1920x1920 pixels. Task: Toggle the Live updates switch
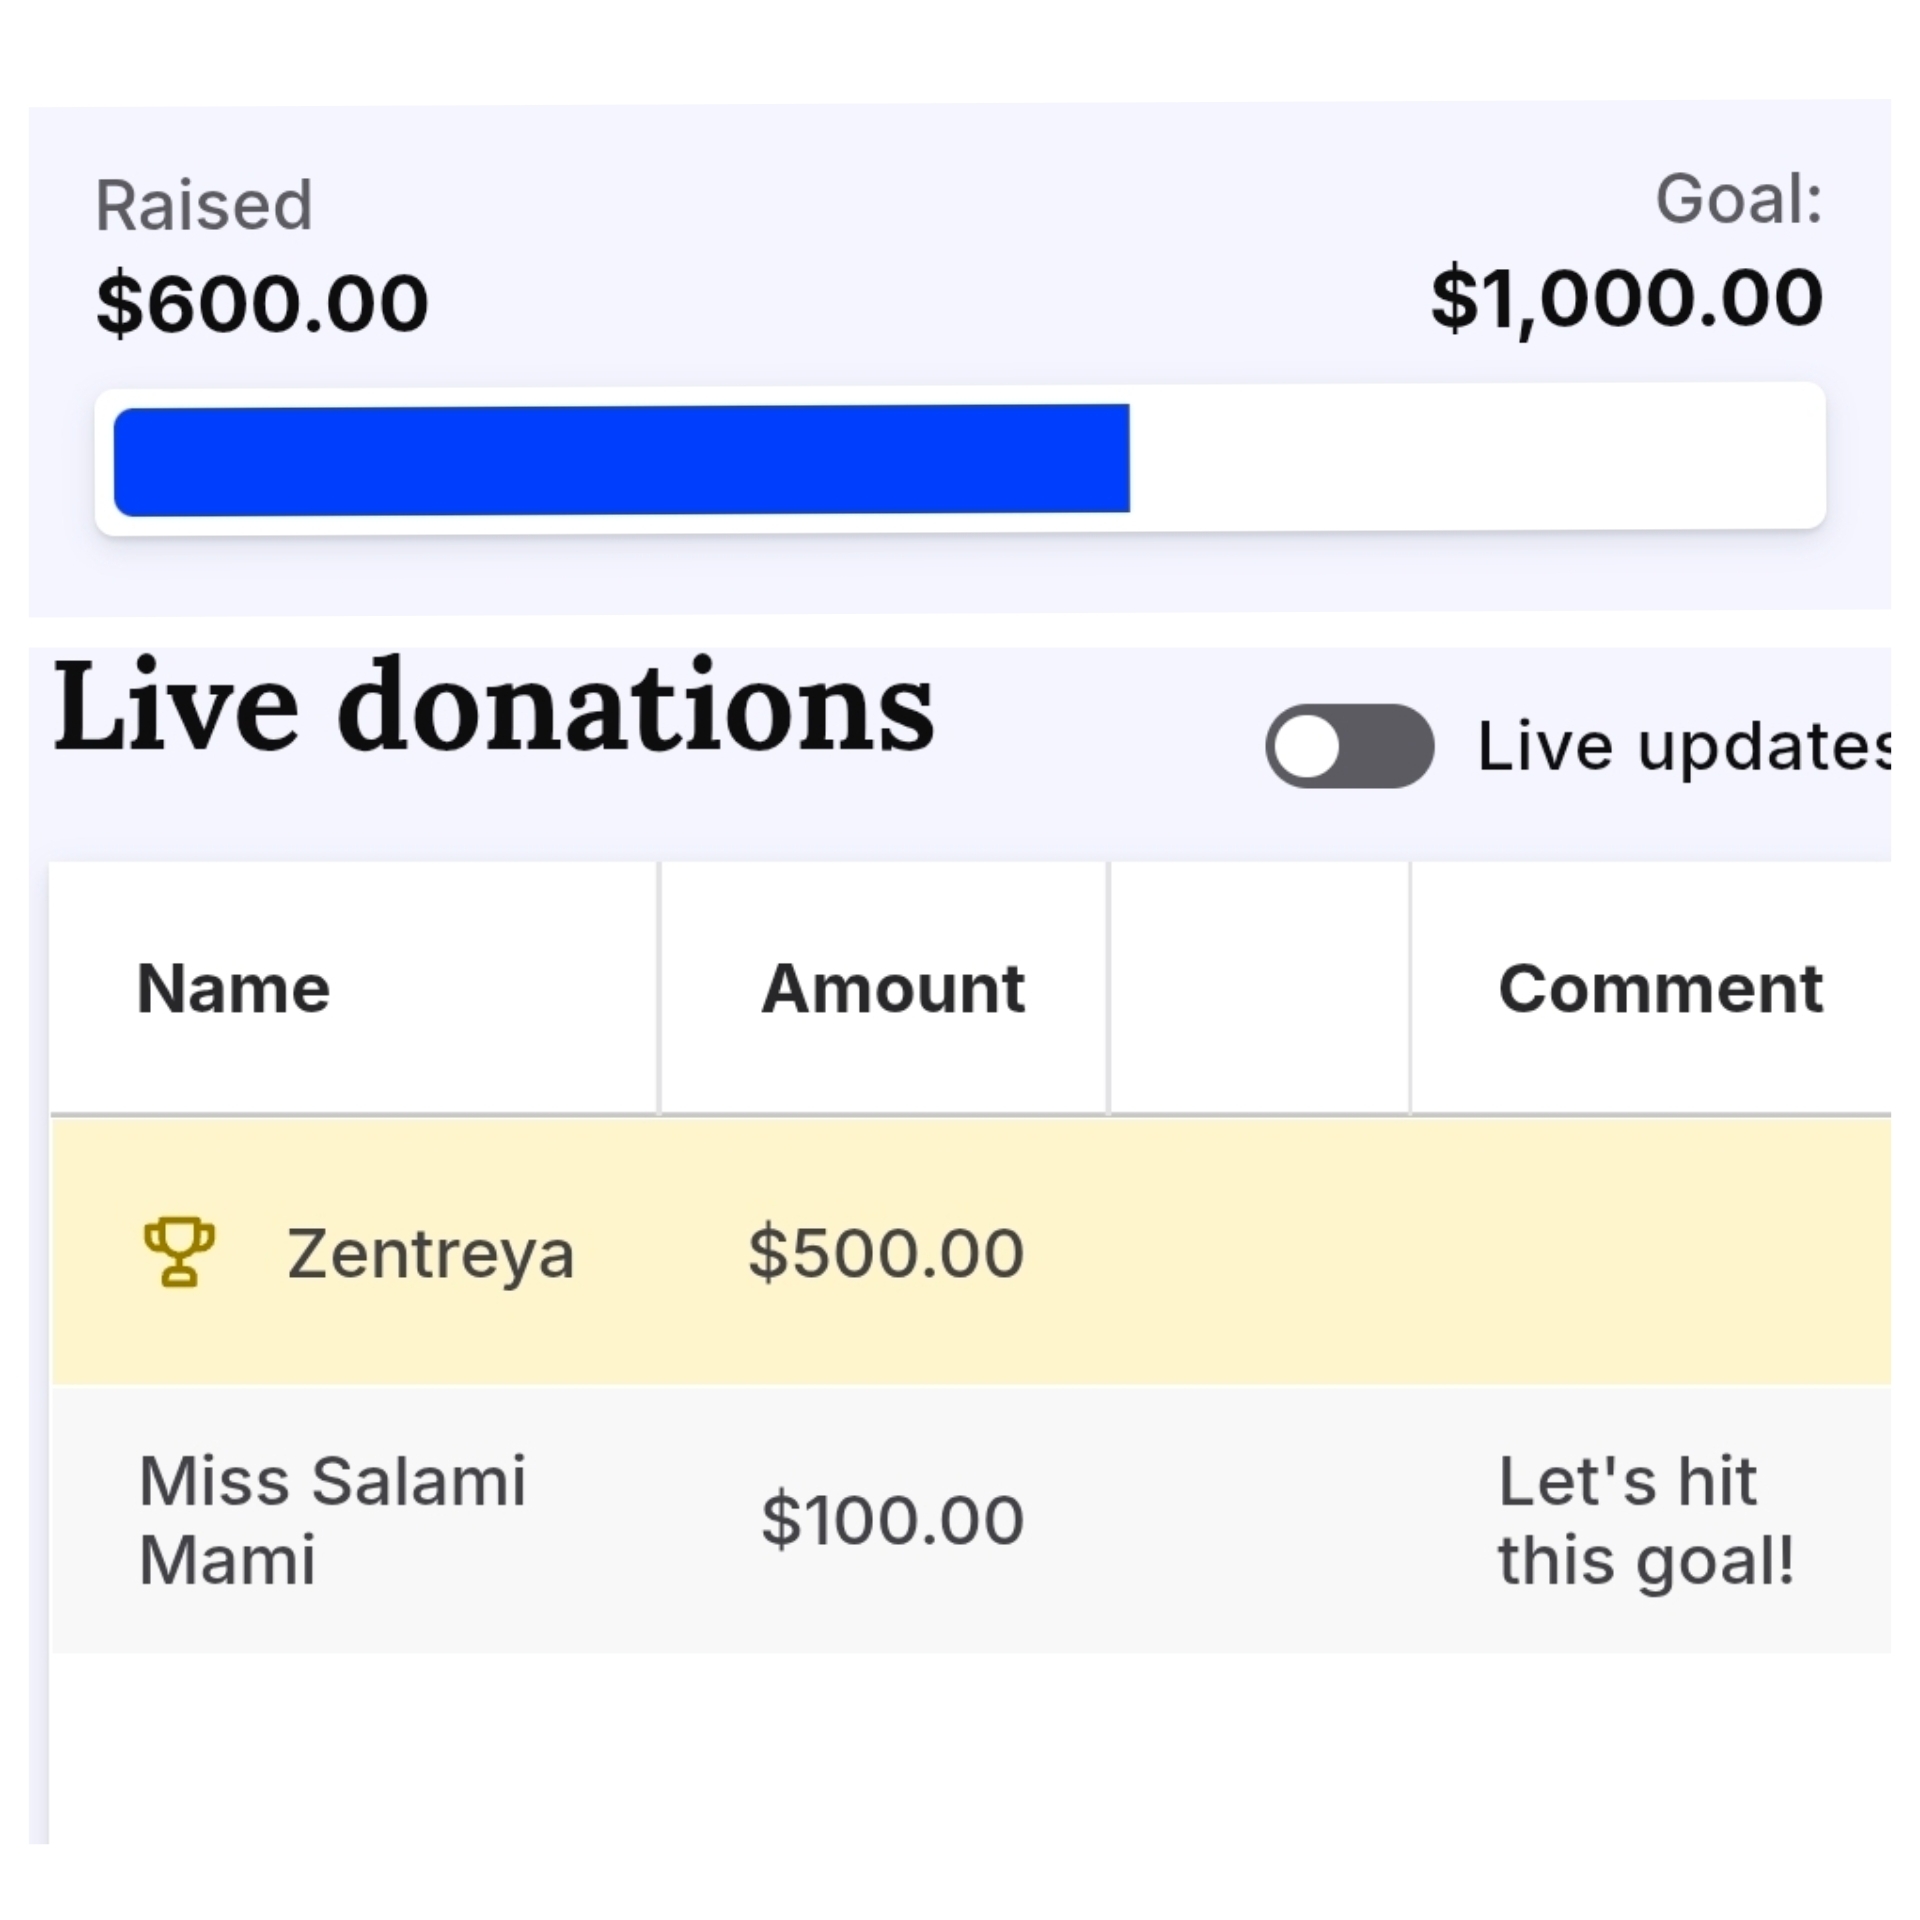point(1349,746)
